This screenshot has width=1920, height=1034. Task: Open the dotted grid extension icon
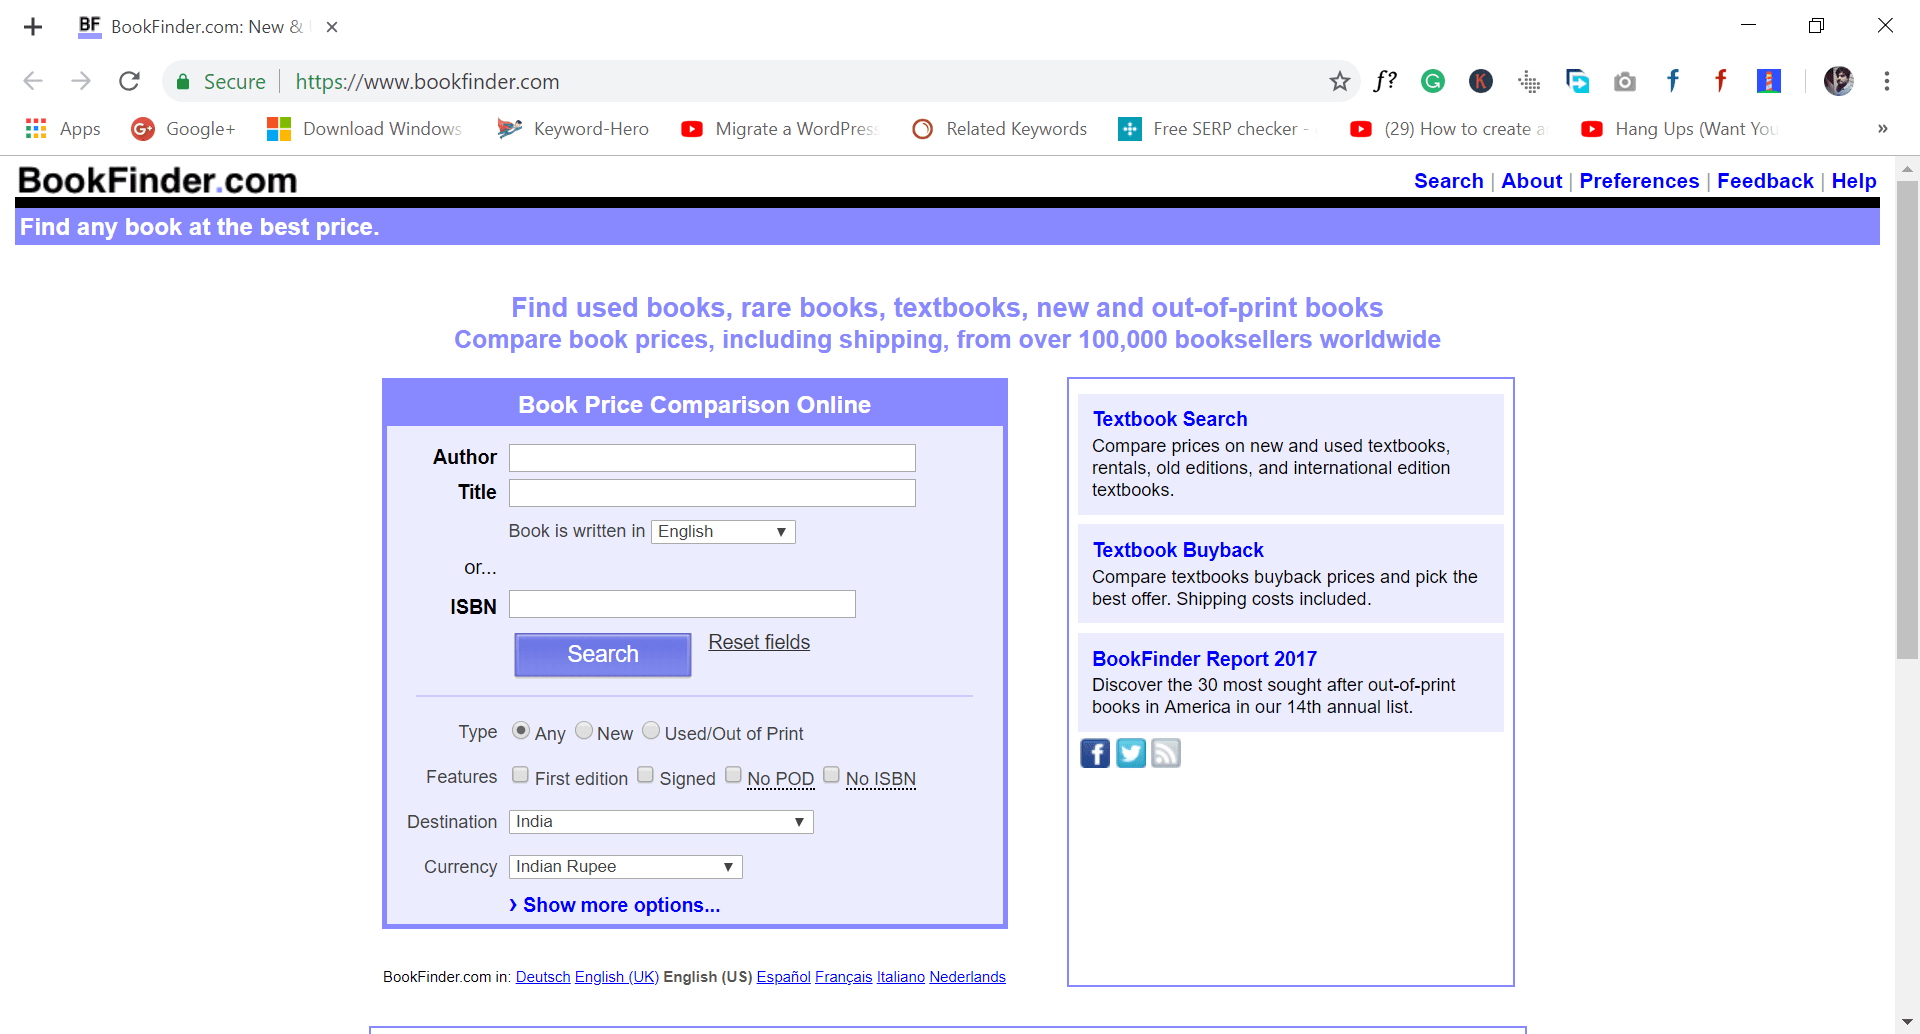pos(1529,81)
